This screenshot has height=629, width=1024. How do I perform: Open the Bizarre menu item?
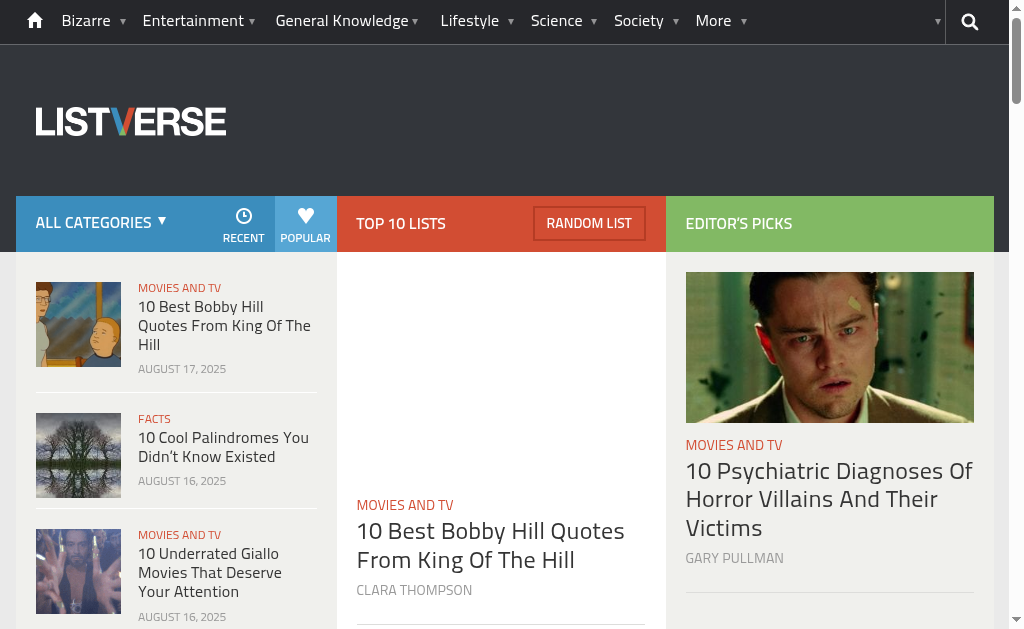click(86, 21)
